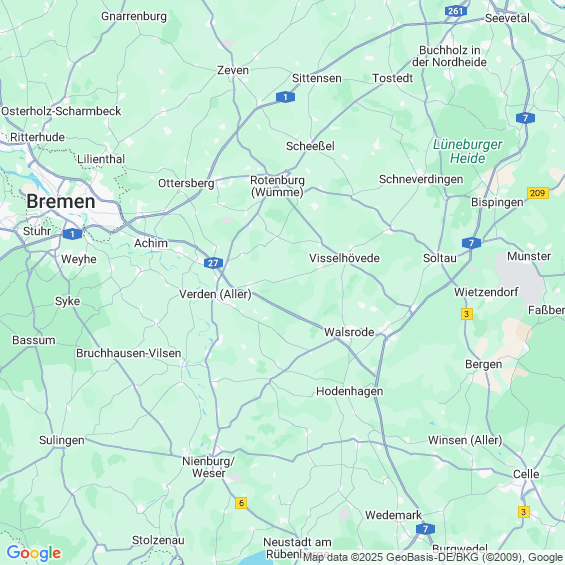Screen dimensions: 565x565
Task: Click the yellow B6 road shield
Action: 241,503
